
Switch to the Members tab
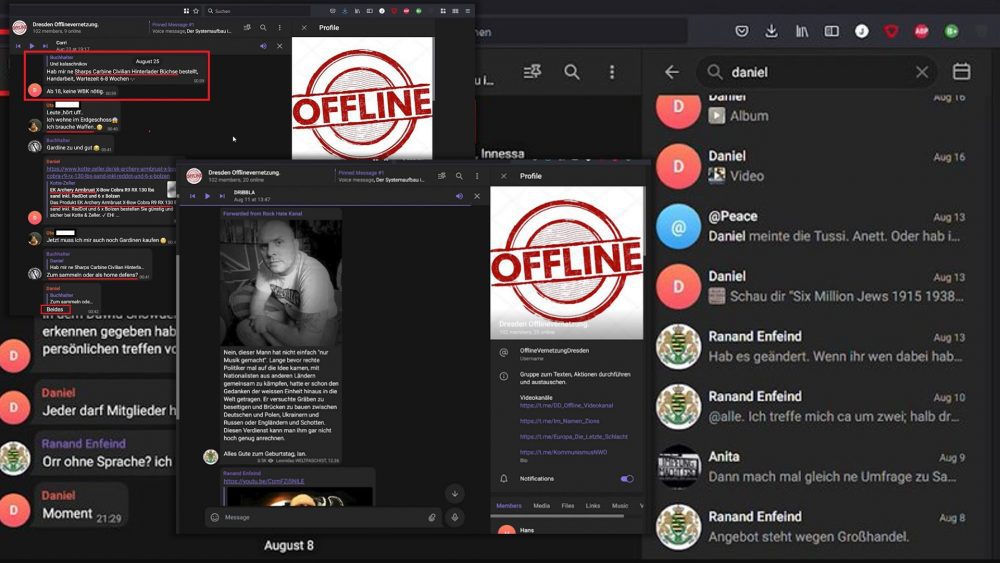[x=509, y=506]
